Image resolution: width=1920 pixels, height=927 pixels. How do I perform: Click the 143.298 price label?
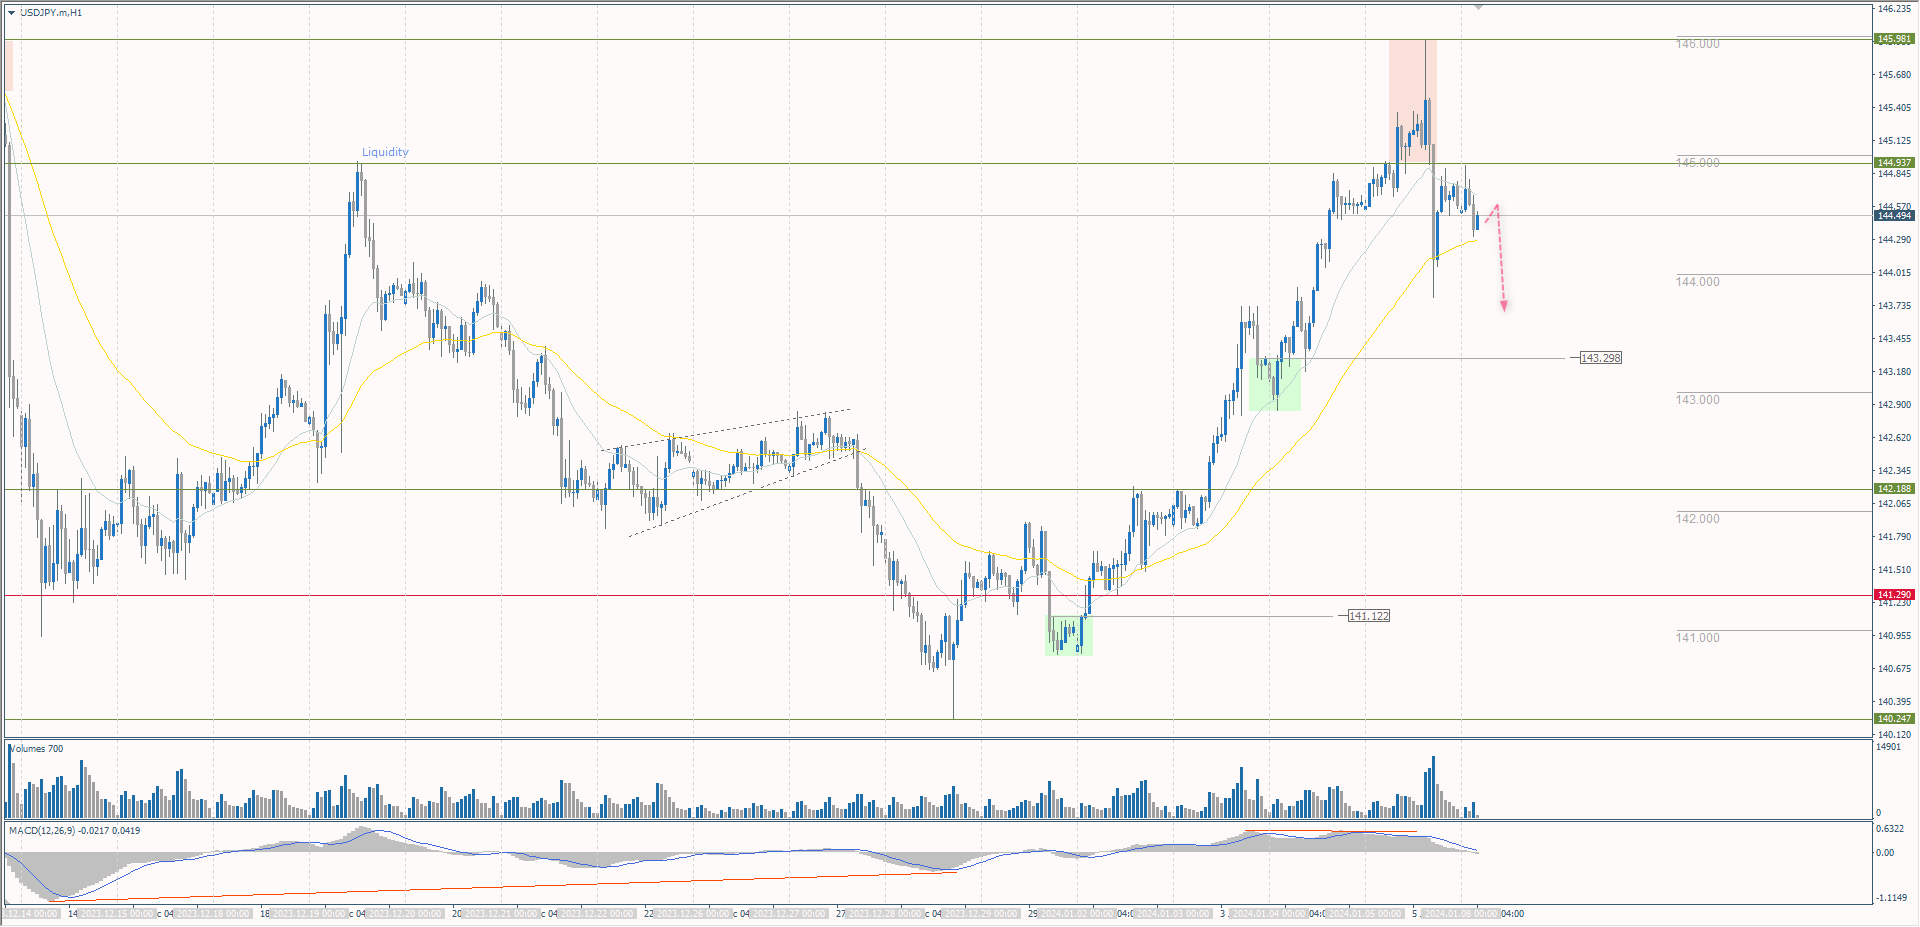coord(1601,358)
